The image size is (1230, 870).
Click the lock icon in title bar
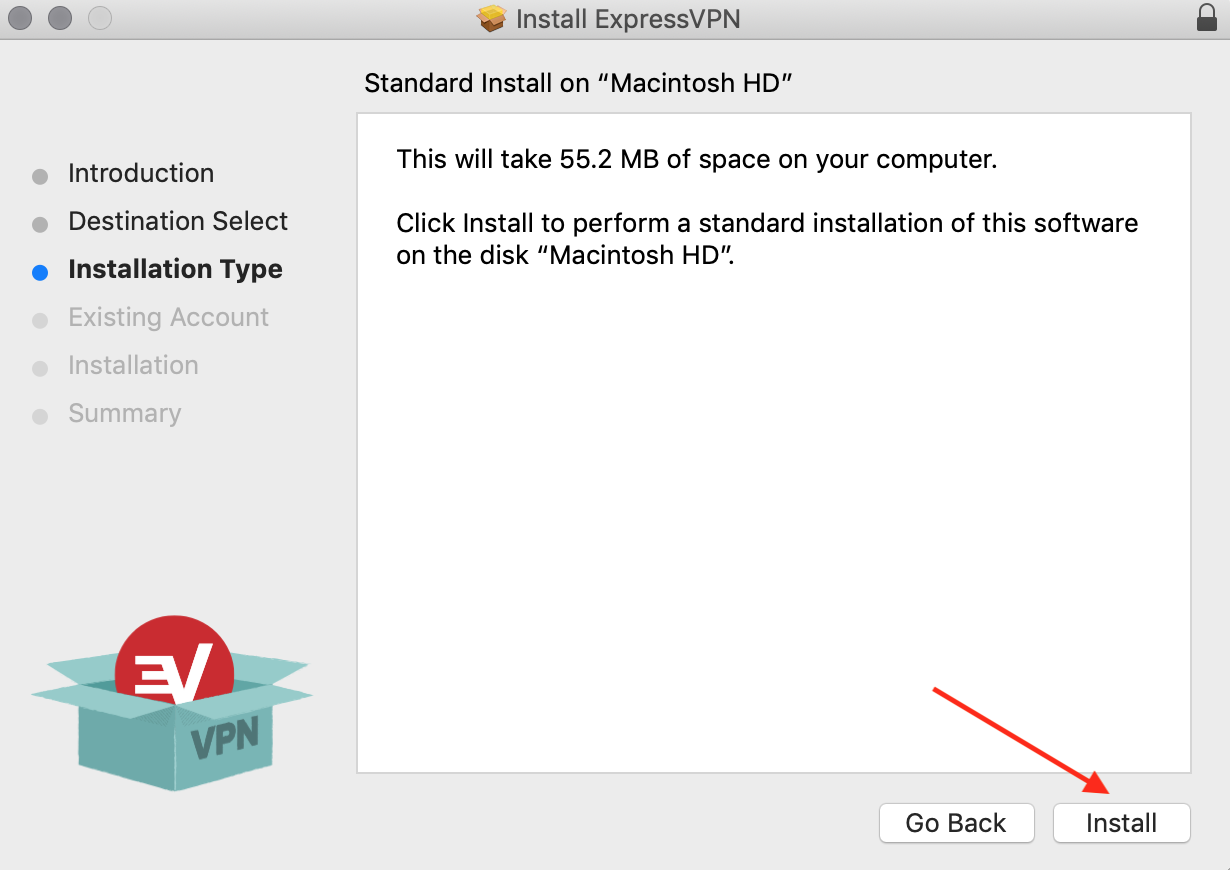pyautogui.click(x=1207, y=18)
